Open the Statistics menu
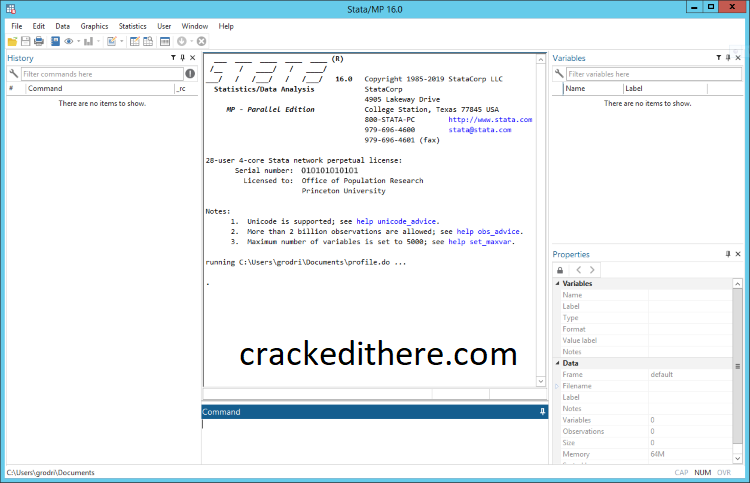 pyautogui.click(x=132, y=26)
